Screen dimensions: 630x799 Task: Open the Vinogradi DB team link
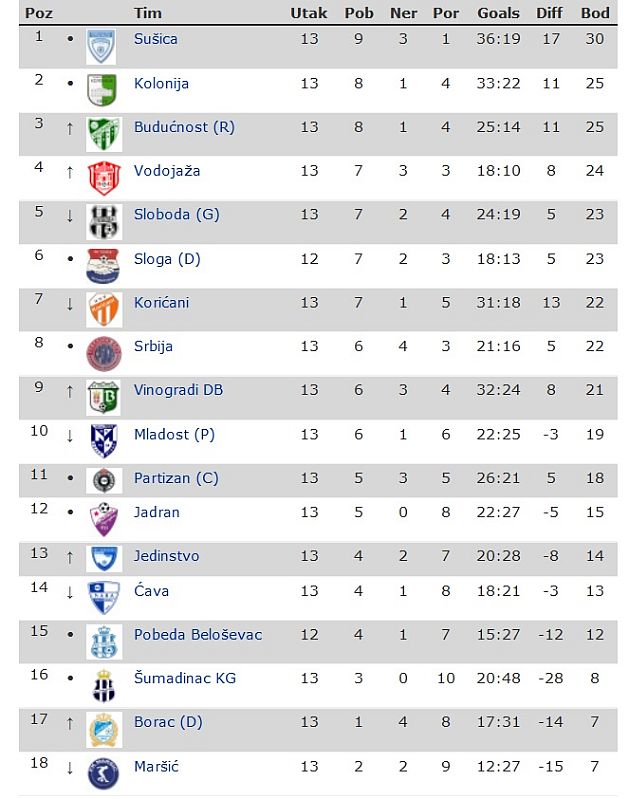178,390
